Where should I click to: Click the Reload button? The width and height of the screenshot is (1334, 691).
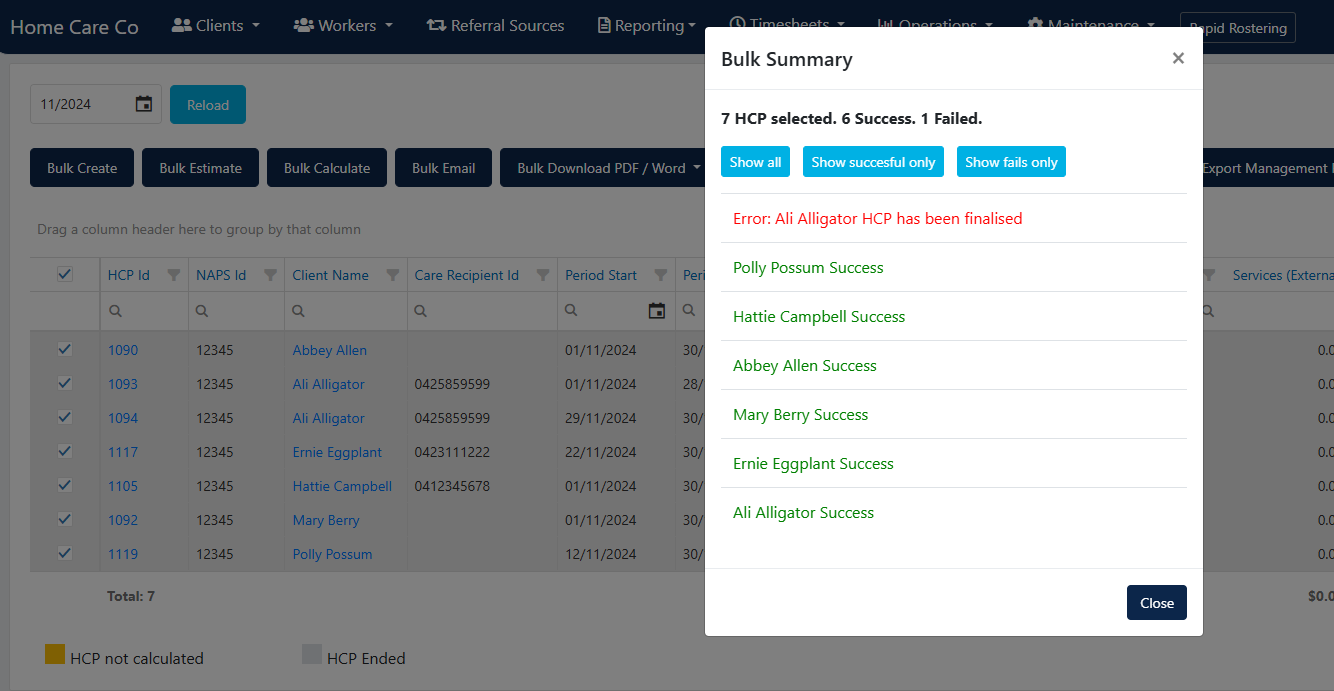click(x=208, y=105)
